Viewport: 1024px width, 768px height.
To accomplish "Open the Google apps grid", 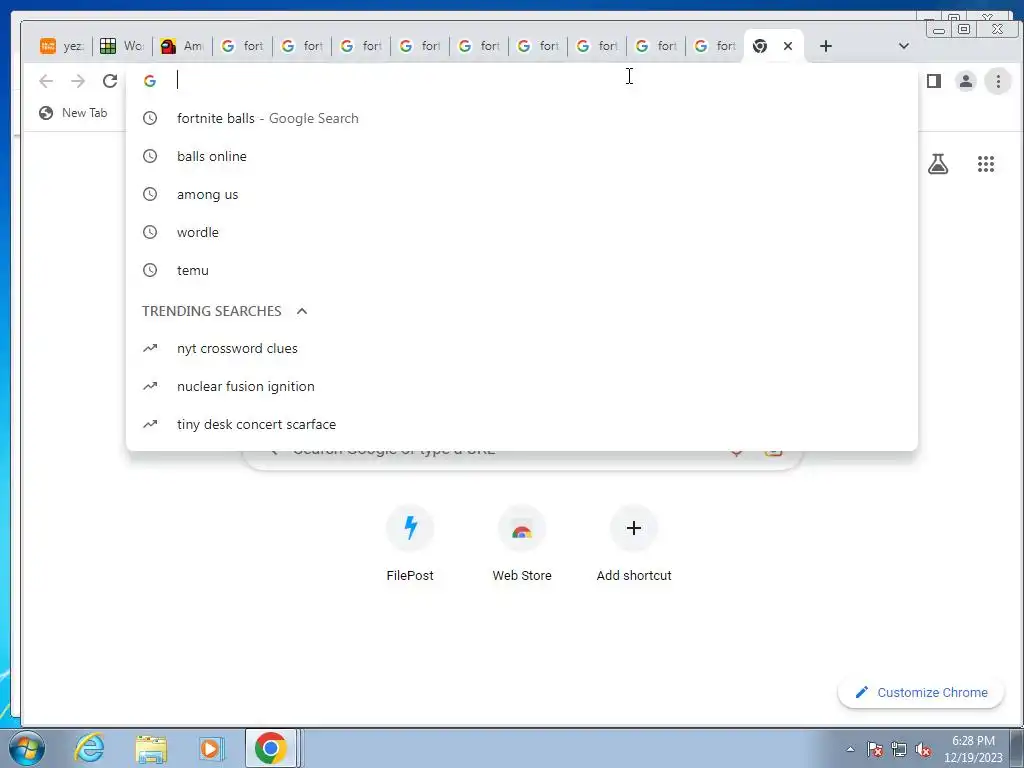I will [985, 164].
